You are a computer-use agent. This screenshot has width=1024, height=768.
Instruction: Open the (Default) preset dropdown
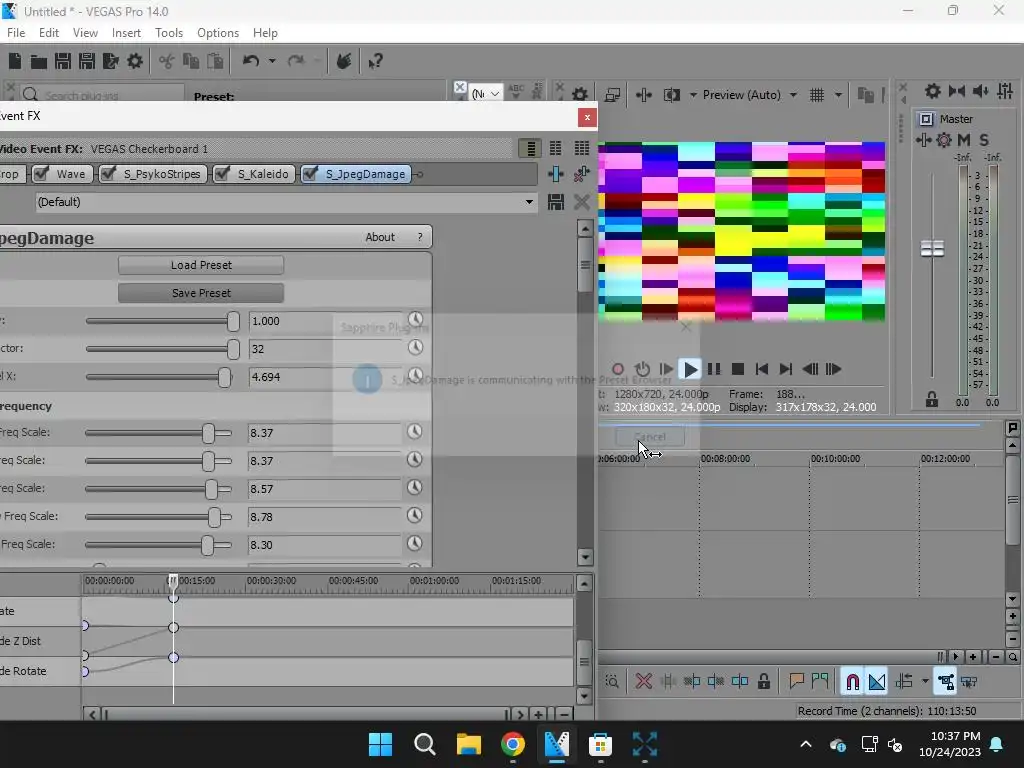pyautogui.click(x=529, y=202)
